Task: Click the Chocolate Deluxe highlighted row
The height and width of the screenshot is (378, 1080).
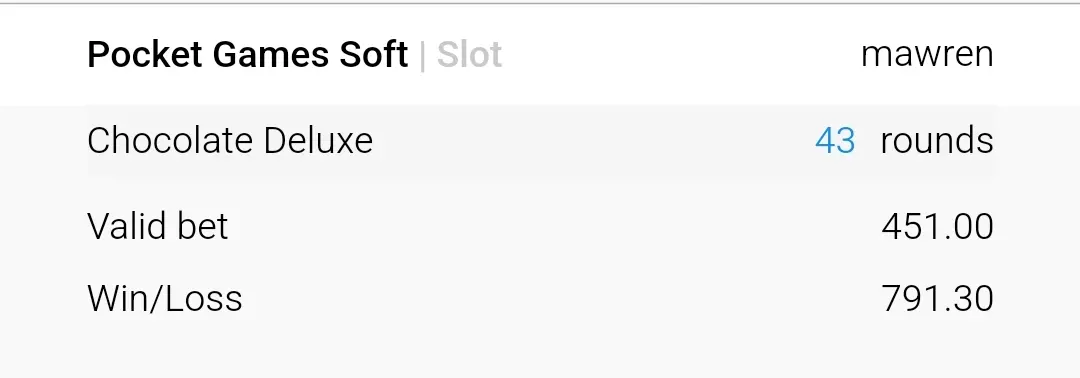Action: pos(541,141)
